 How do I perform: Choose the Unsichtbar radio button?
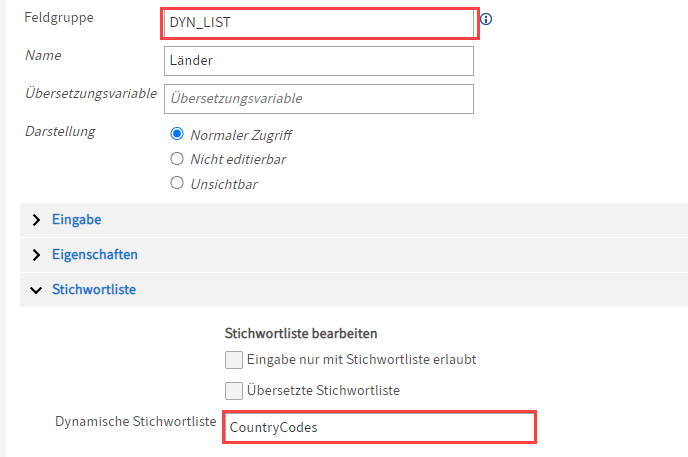pos(177,183)
